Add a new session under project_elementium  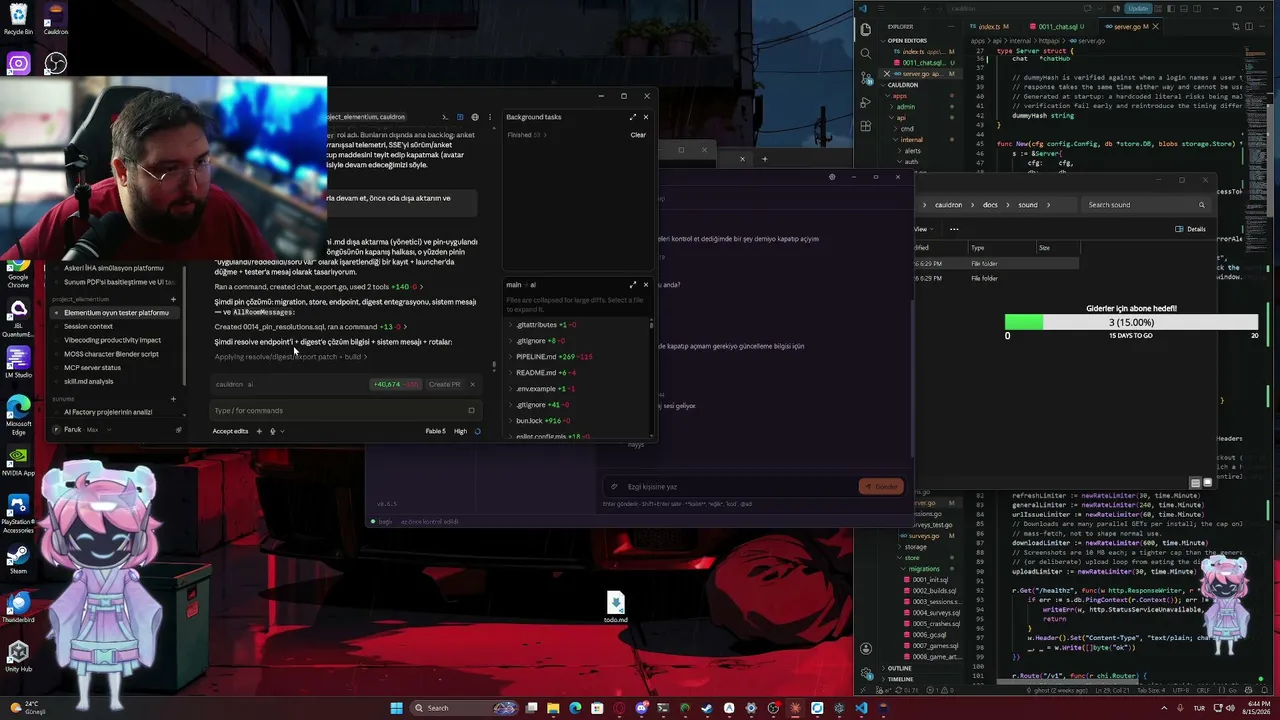(173, 299)
